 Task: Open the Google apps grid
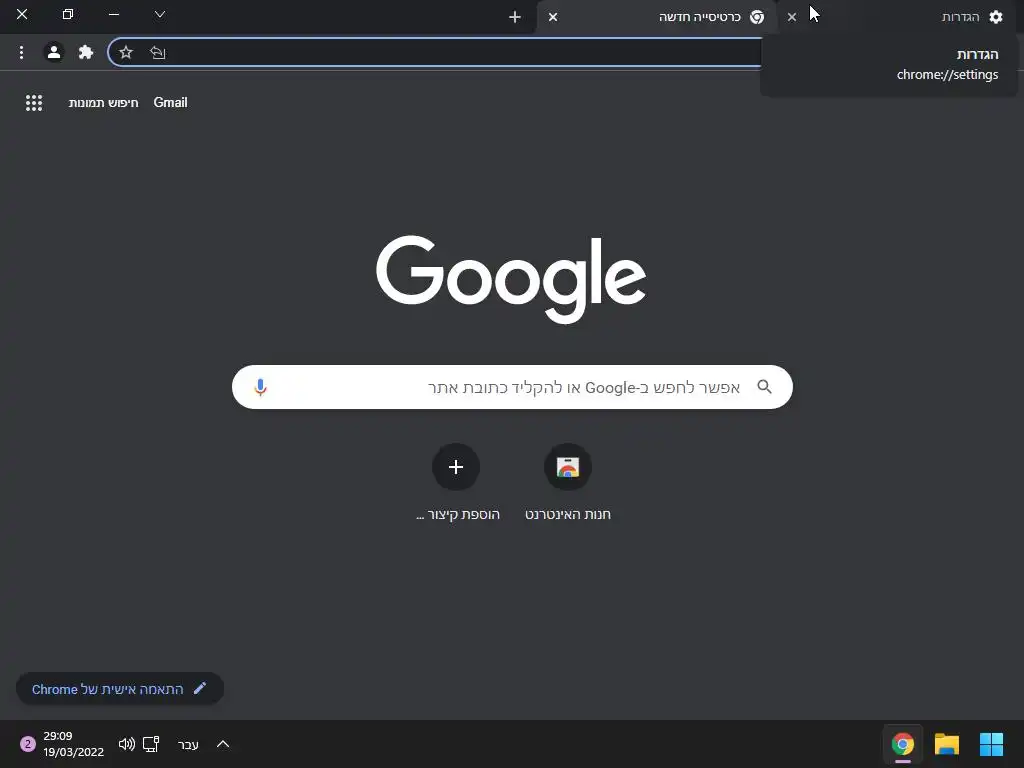(34, 103)
